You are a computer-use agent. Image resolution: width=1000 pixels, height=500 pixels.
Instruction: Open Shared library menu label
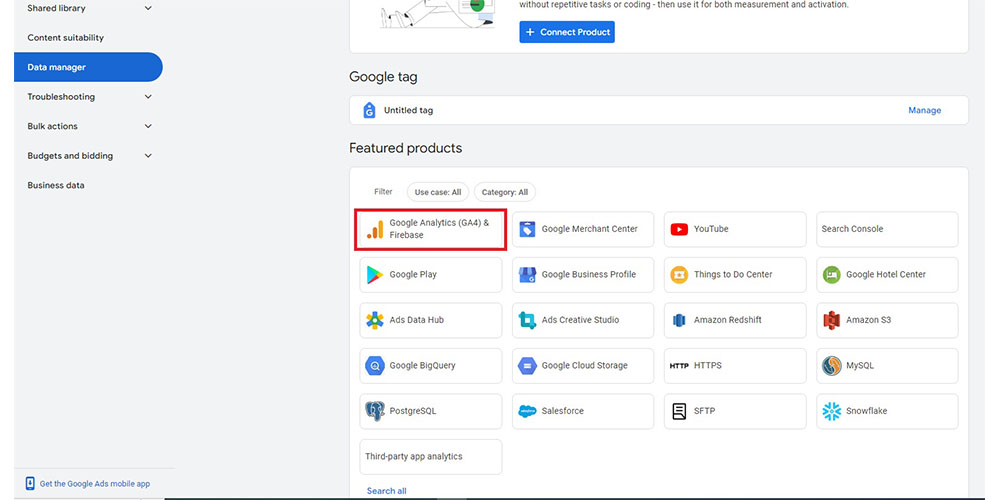click(56, 8)
